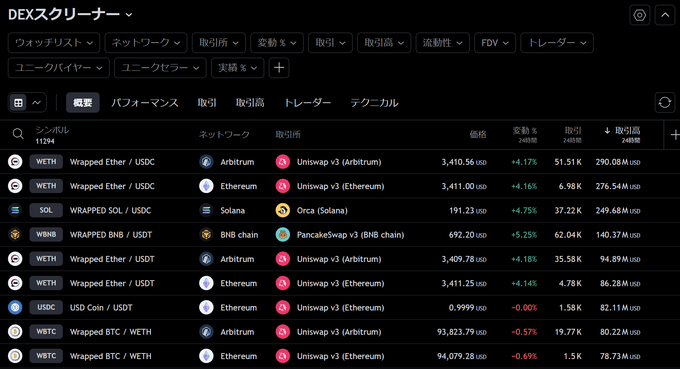Click the table layout grid icon

point(18,103)
